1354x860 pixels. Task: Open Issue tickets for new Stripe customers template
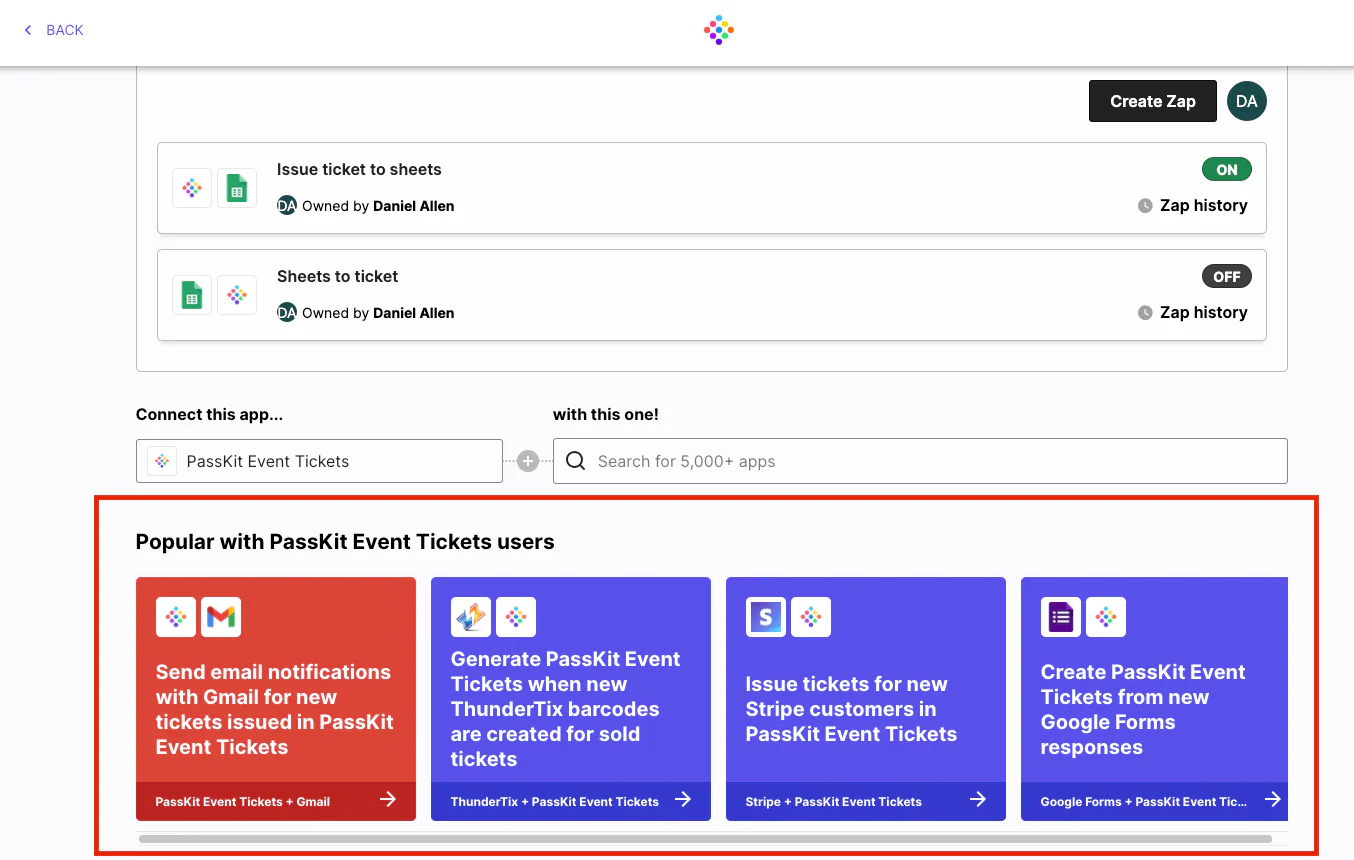pyautogui.click(x=865, y=699)
